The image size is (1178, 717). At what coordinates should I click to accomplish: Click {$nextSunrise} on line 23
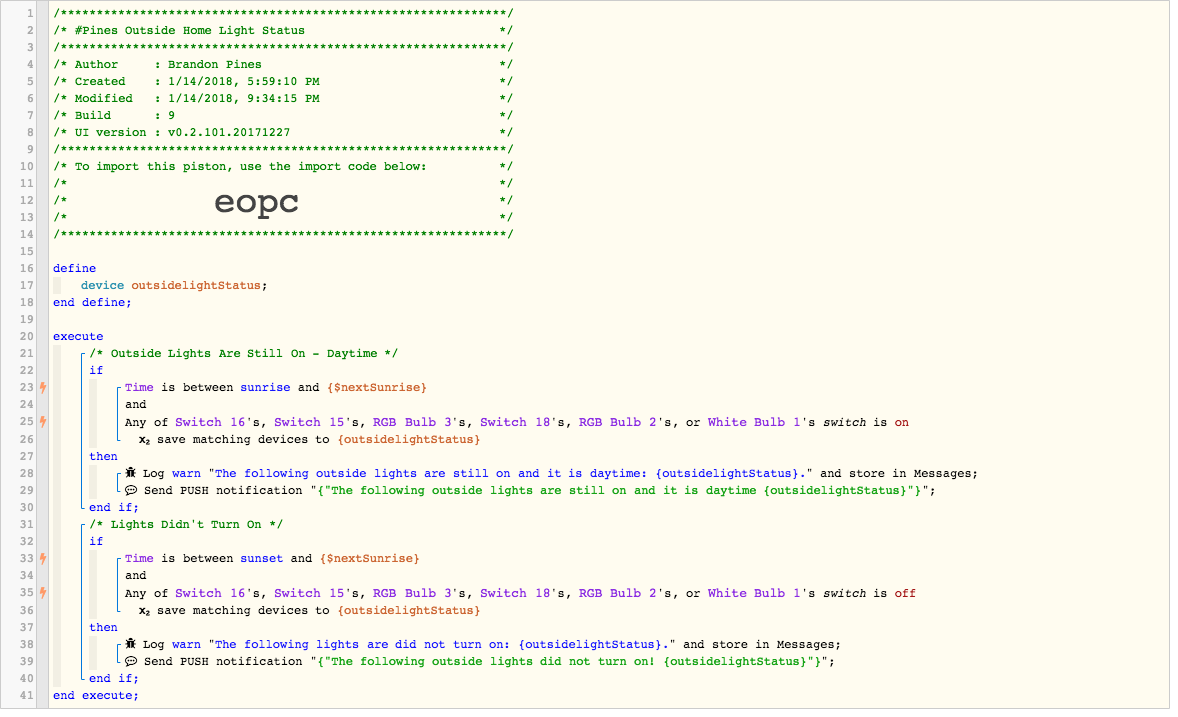(376, 388)
